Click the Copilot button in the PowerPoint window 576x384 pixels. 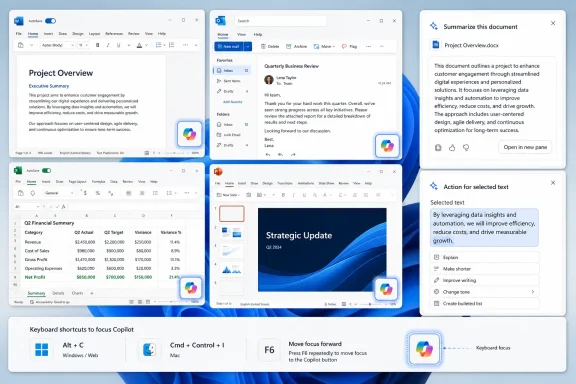(x=386, y=289)
